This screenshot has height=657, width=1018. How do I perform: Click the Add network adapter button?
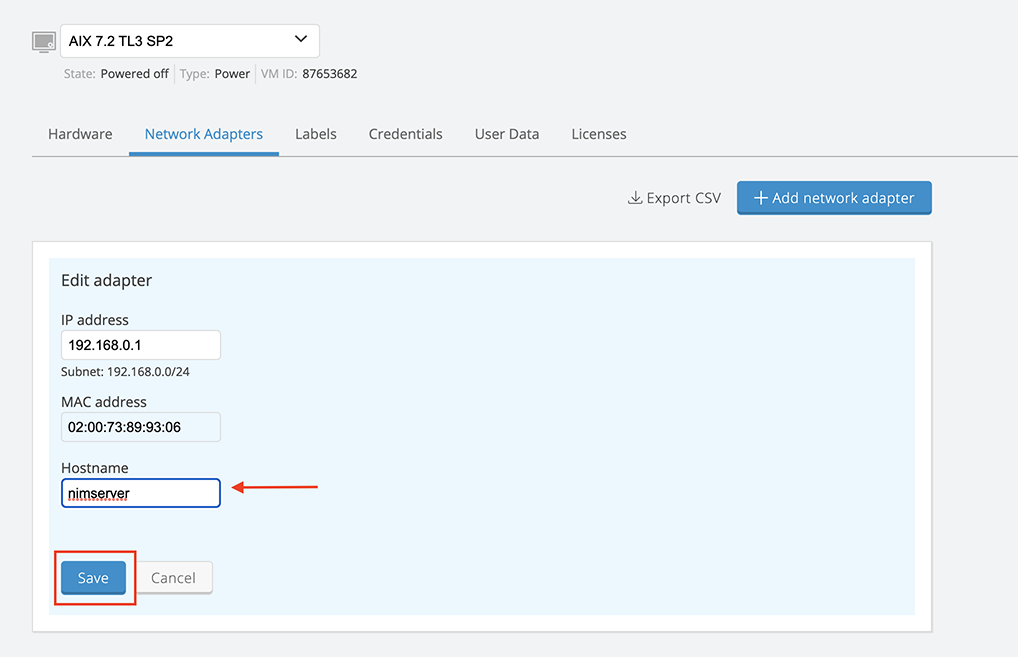click(834, 198)
